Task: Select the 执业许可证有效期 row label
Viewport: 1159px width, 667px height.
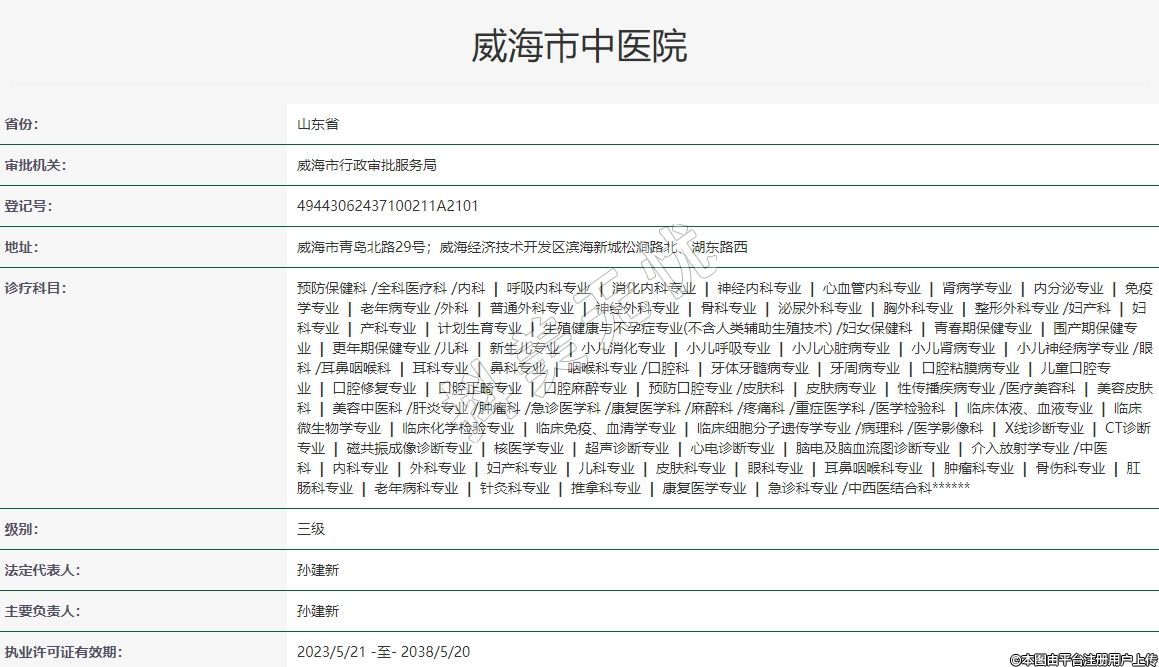Action: [x=63, y=652]
